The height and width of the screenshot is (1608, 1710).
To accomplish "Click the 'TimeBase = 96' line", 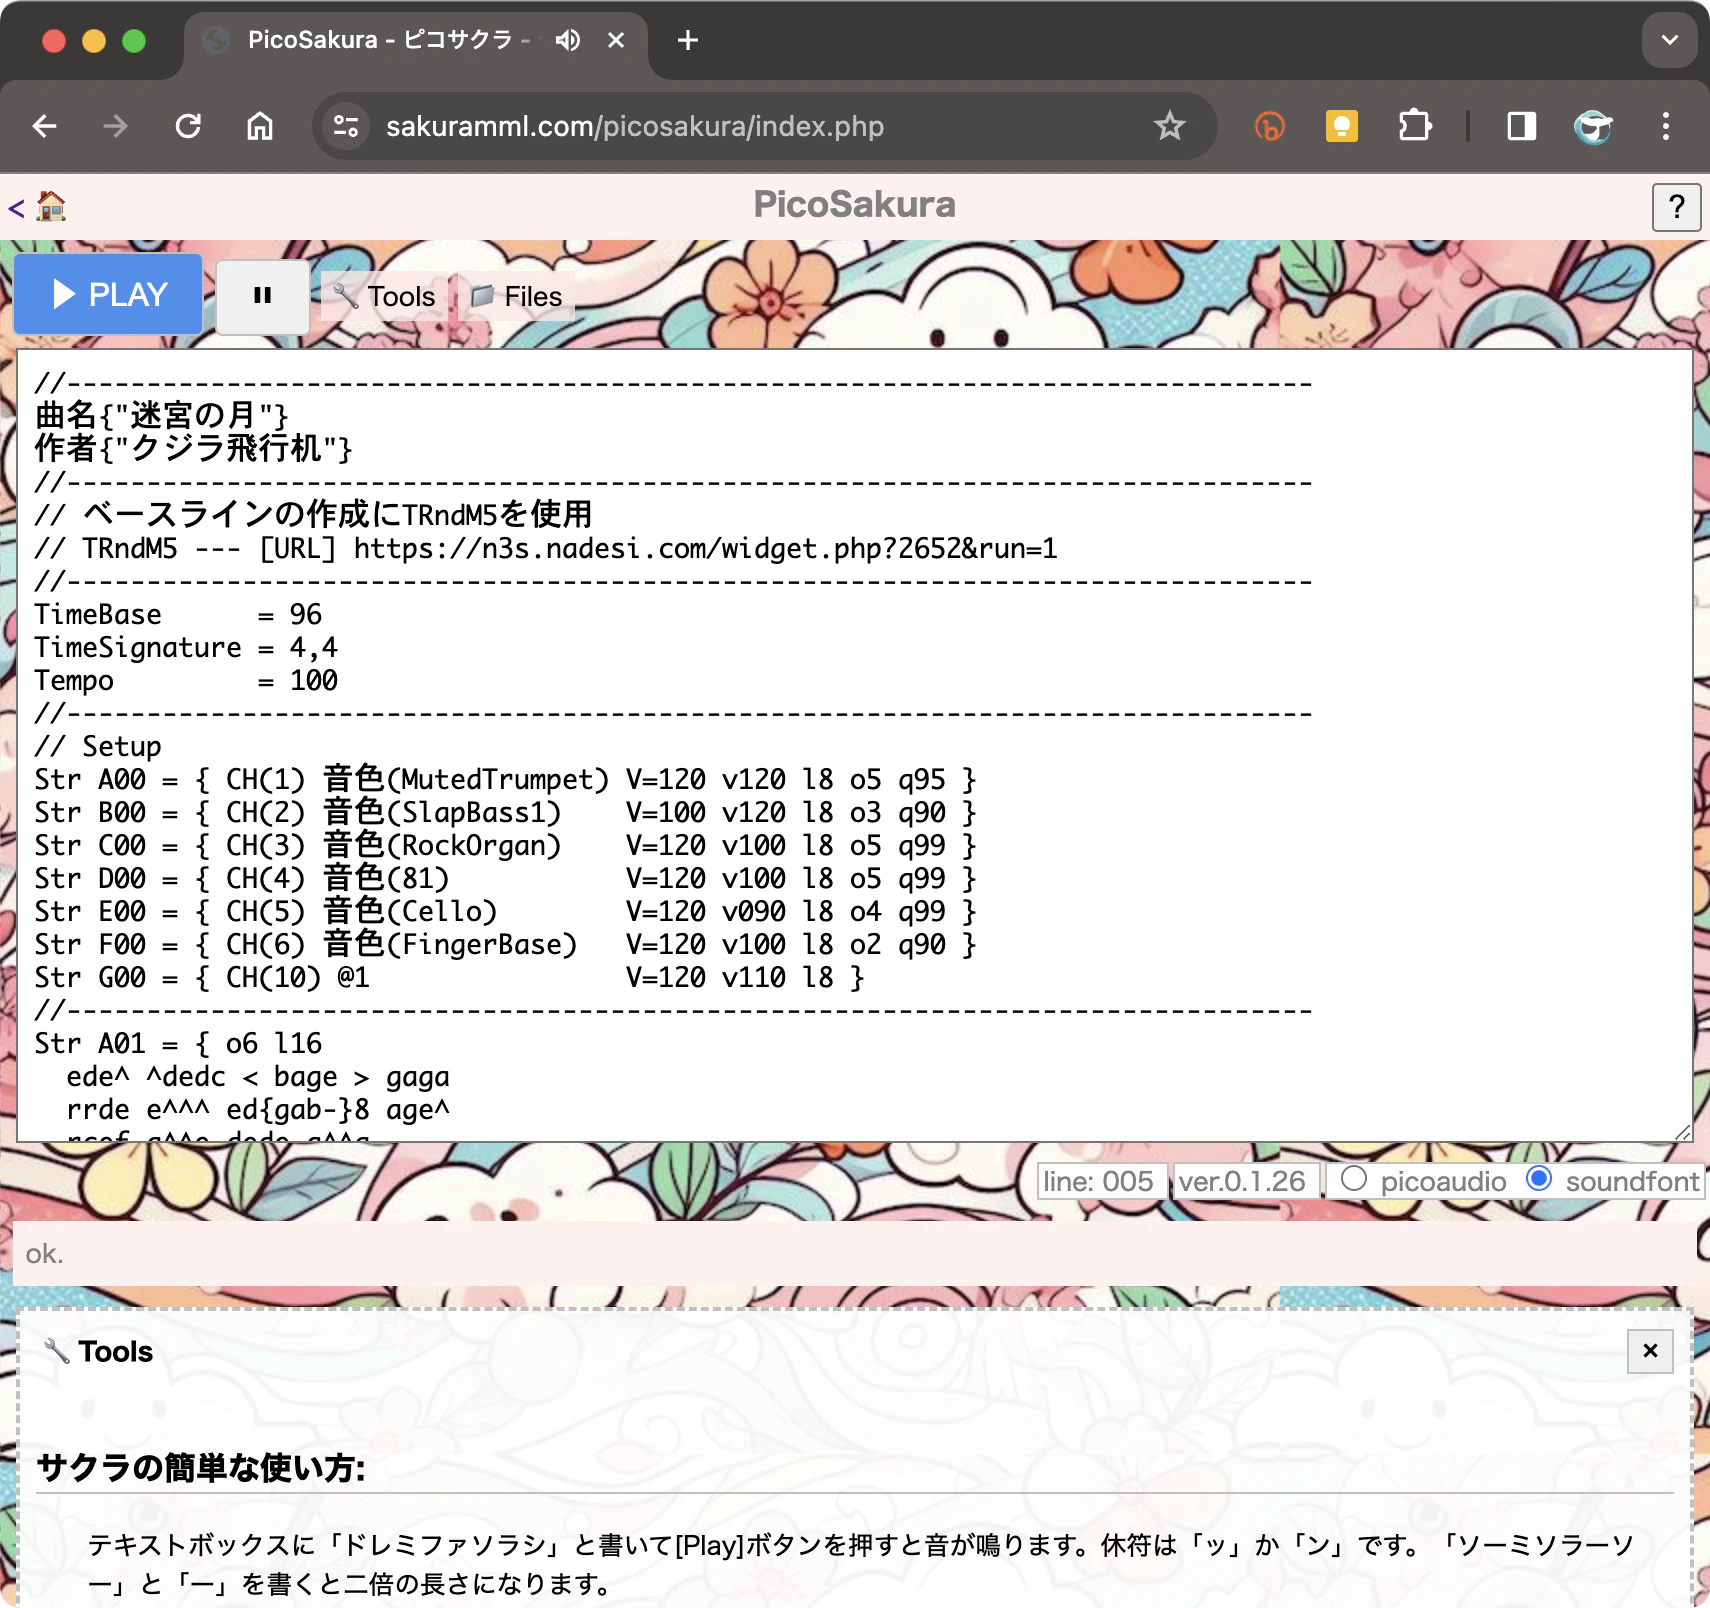I will tap(179, 614).
